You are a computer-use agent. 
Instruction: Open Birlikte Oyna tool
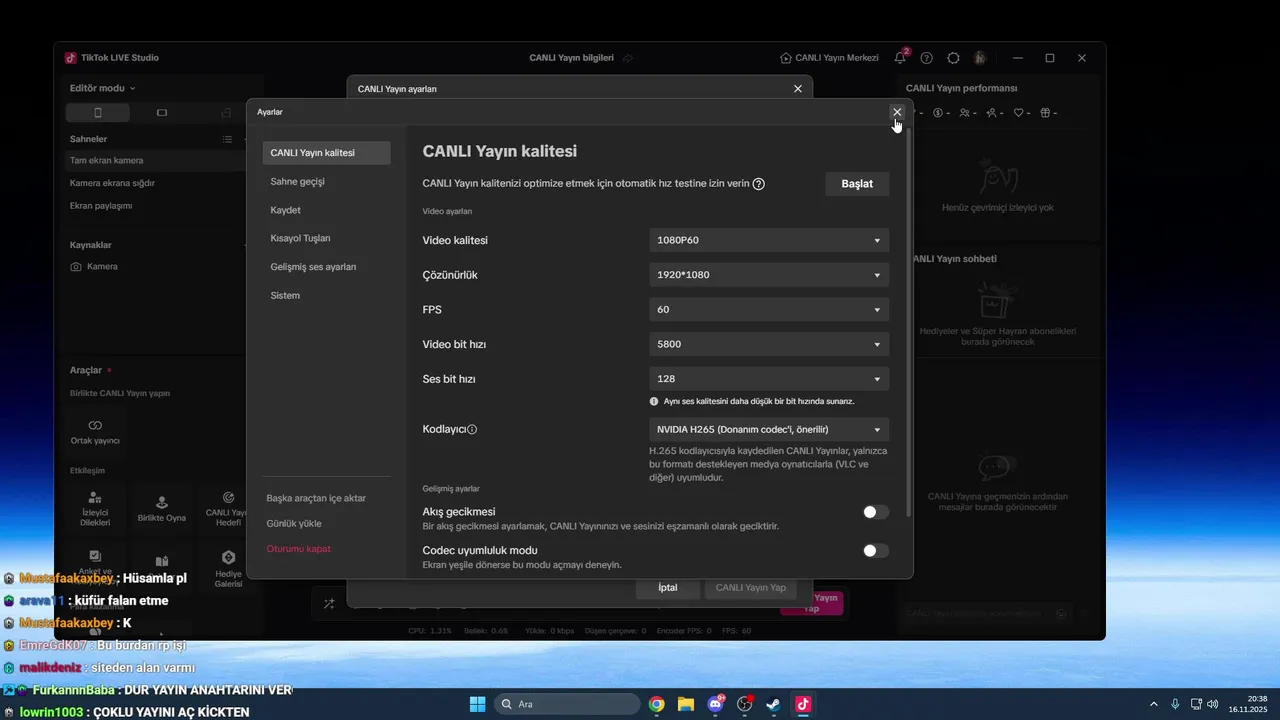[162, 509]
